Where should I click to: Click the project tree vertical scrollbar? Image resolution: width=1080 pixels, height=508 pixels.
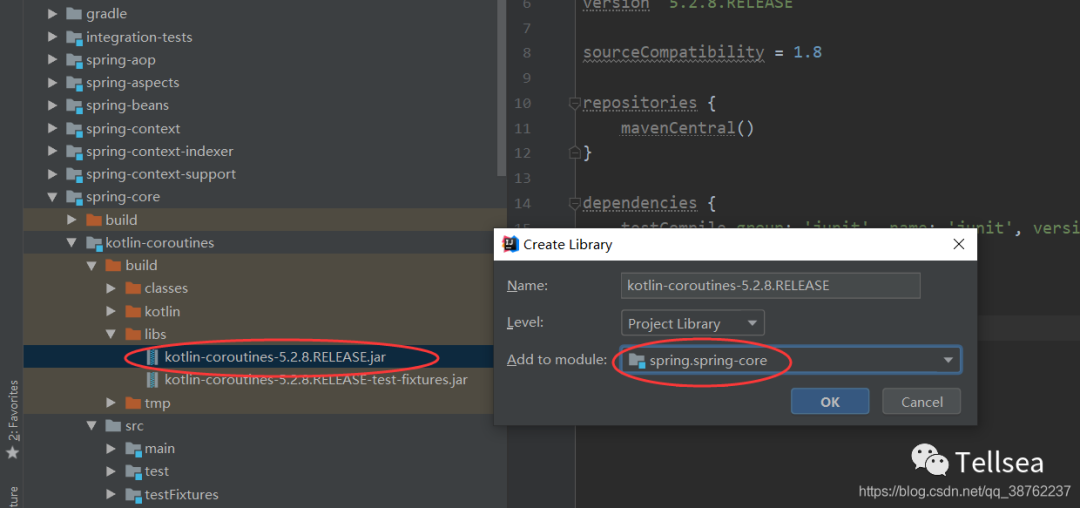tap(501, 86)
